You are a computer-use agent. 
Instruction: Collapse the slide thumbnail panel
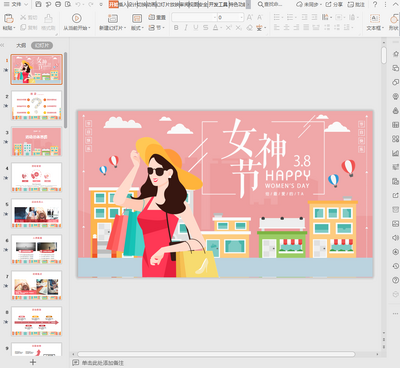(2, 45)
